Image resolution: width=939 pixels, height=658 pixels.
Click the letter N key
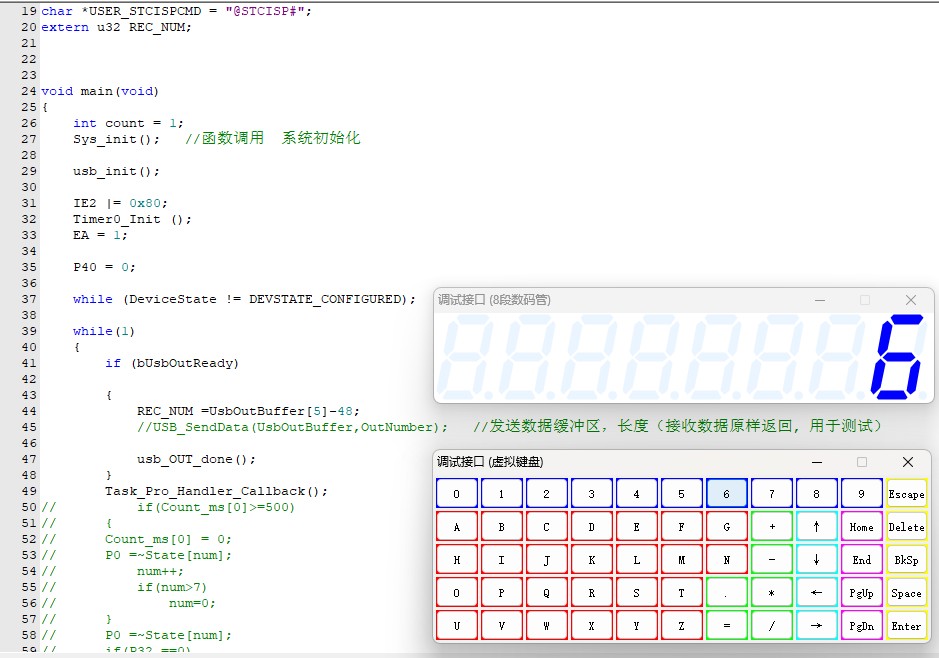[726, 560]
